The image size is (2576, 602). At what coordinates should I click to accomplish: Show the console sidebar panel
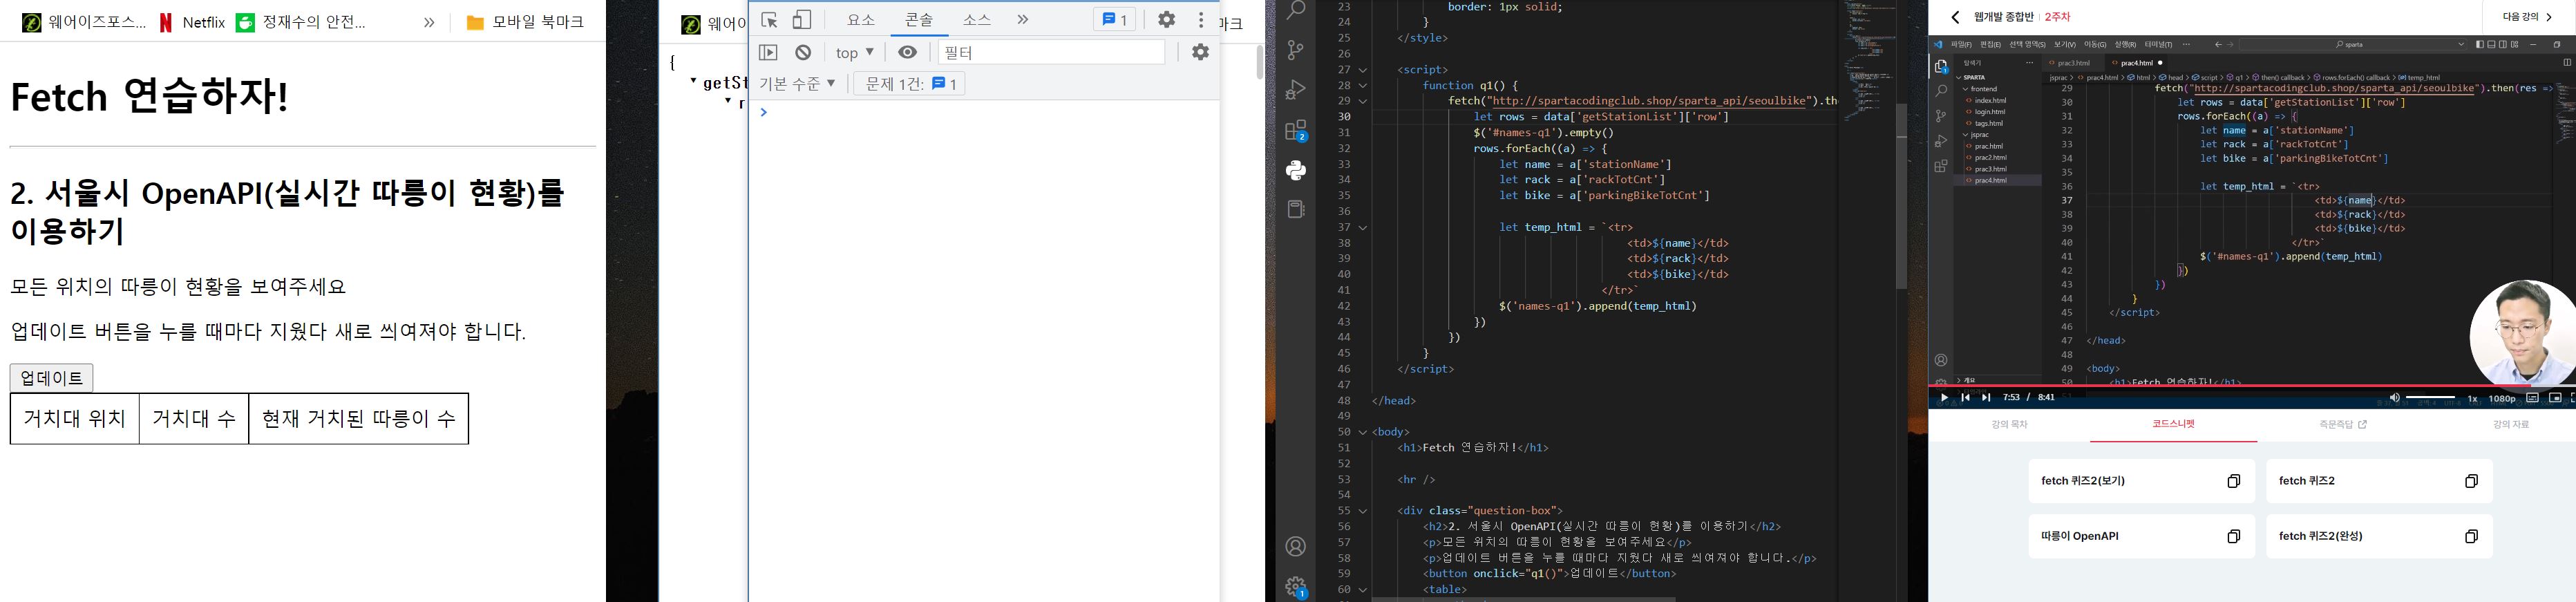(768, 52)
